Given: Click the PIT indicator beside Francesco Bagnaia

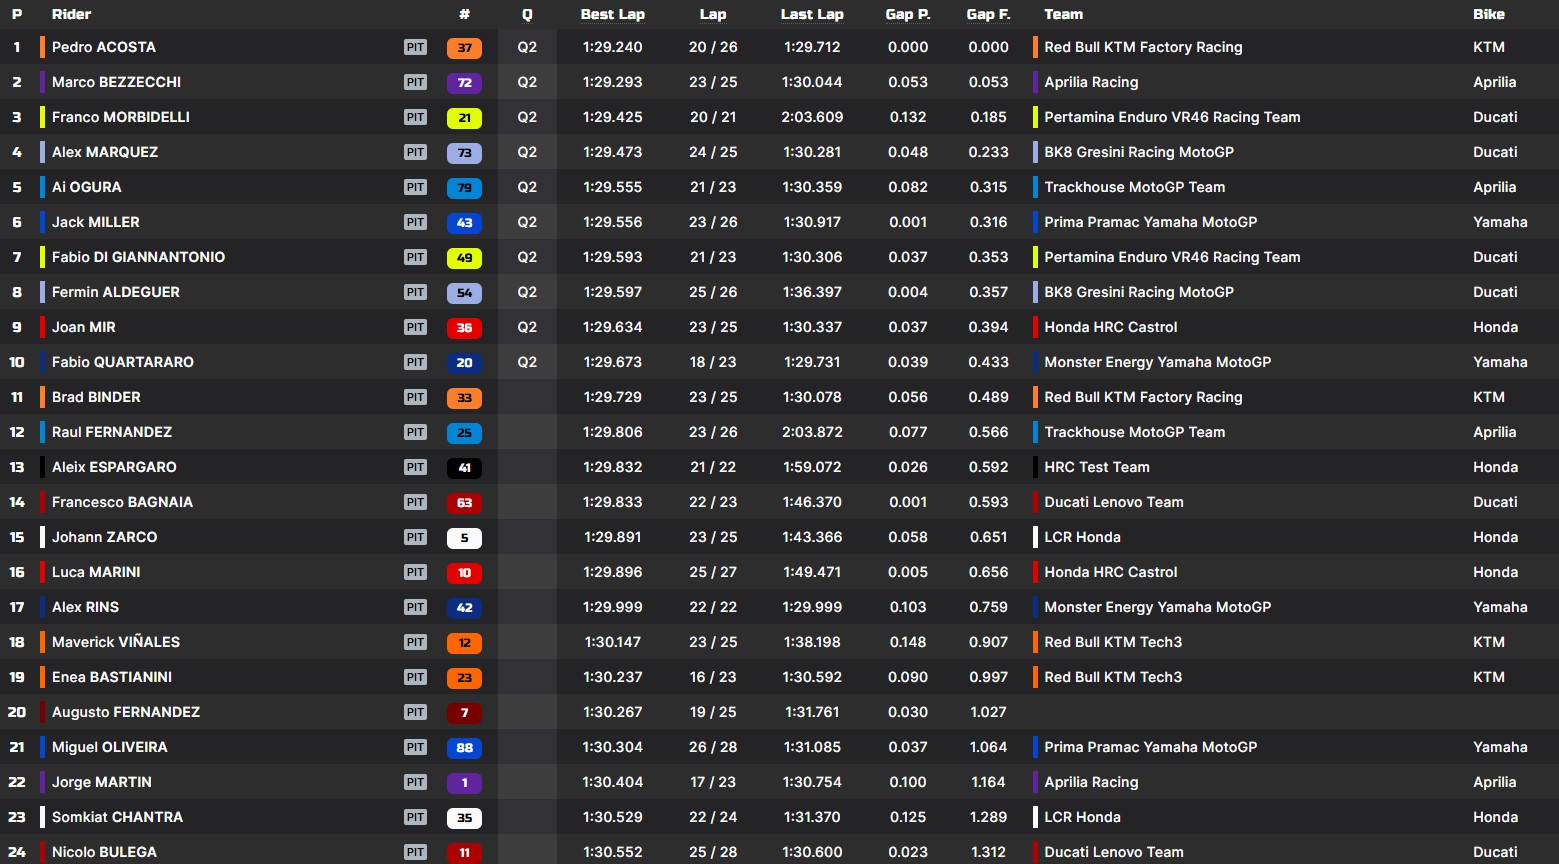Looking at the screenshot, I should coord(415,502).
